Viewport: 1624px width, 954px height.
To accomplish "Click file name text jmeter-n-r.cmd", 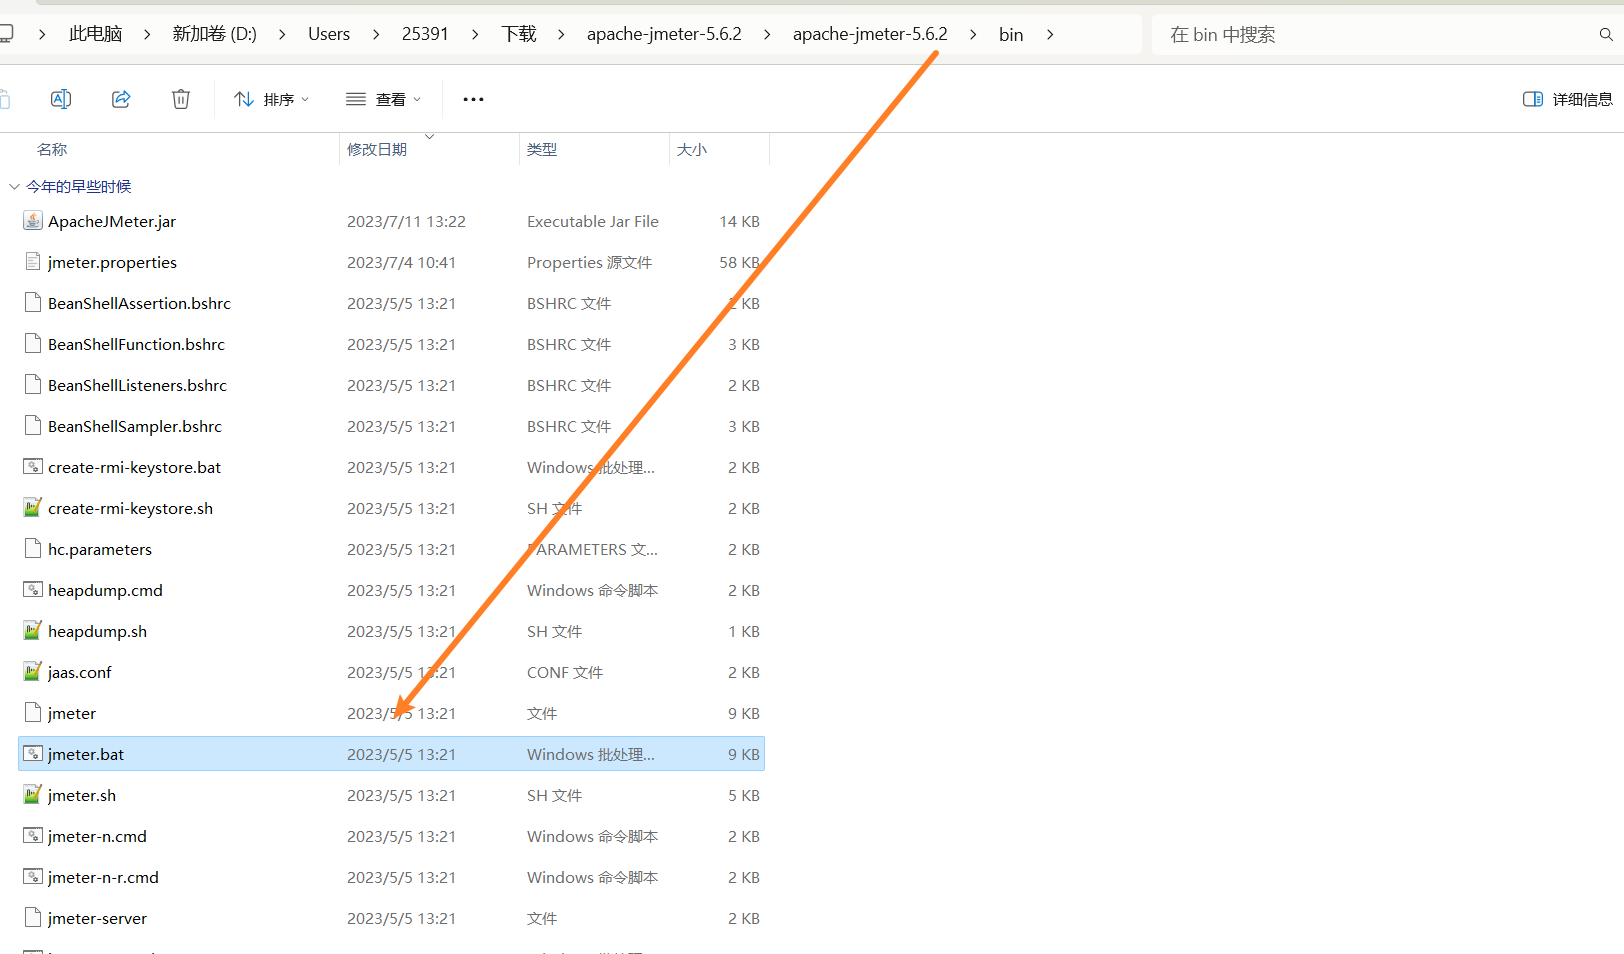I will 103,877.
